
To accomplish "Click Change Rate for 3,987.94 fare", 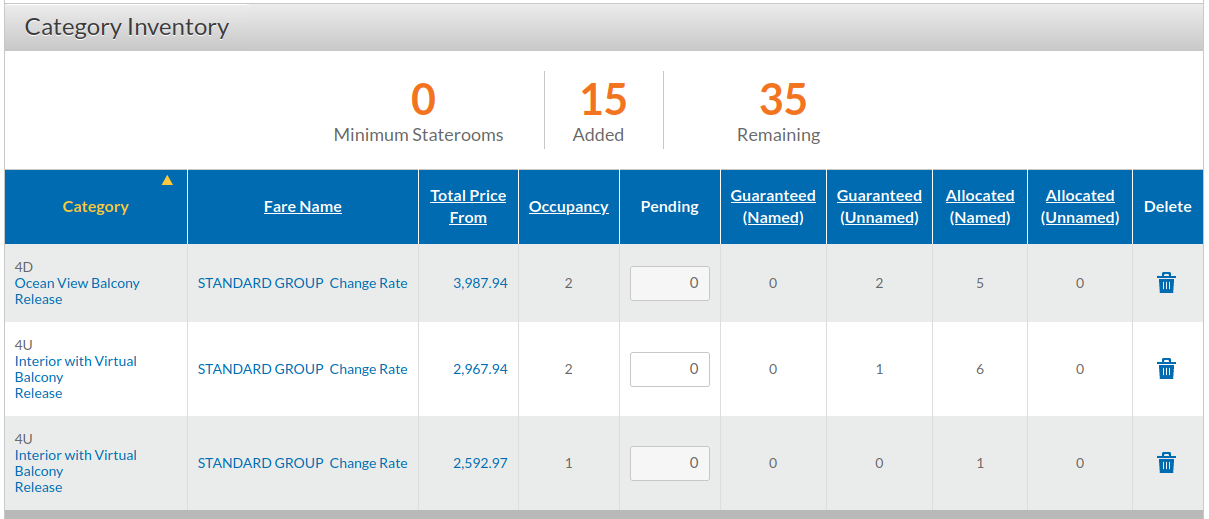I will click(369, 283).
